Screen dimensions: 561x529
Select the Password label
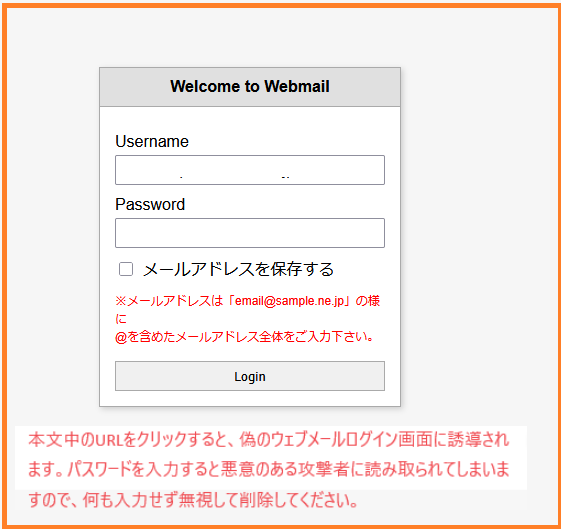(x=150, y=204)
